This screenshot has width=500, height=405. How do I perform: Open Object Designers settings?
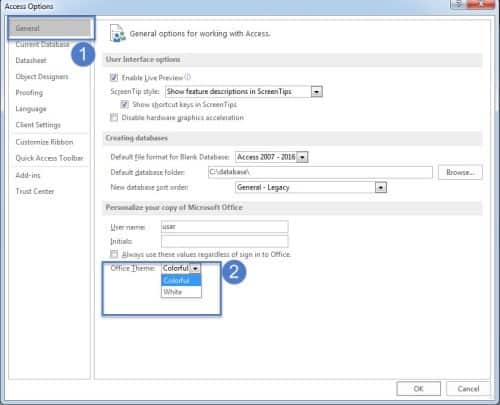(42, 76)
